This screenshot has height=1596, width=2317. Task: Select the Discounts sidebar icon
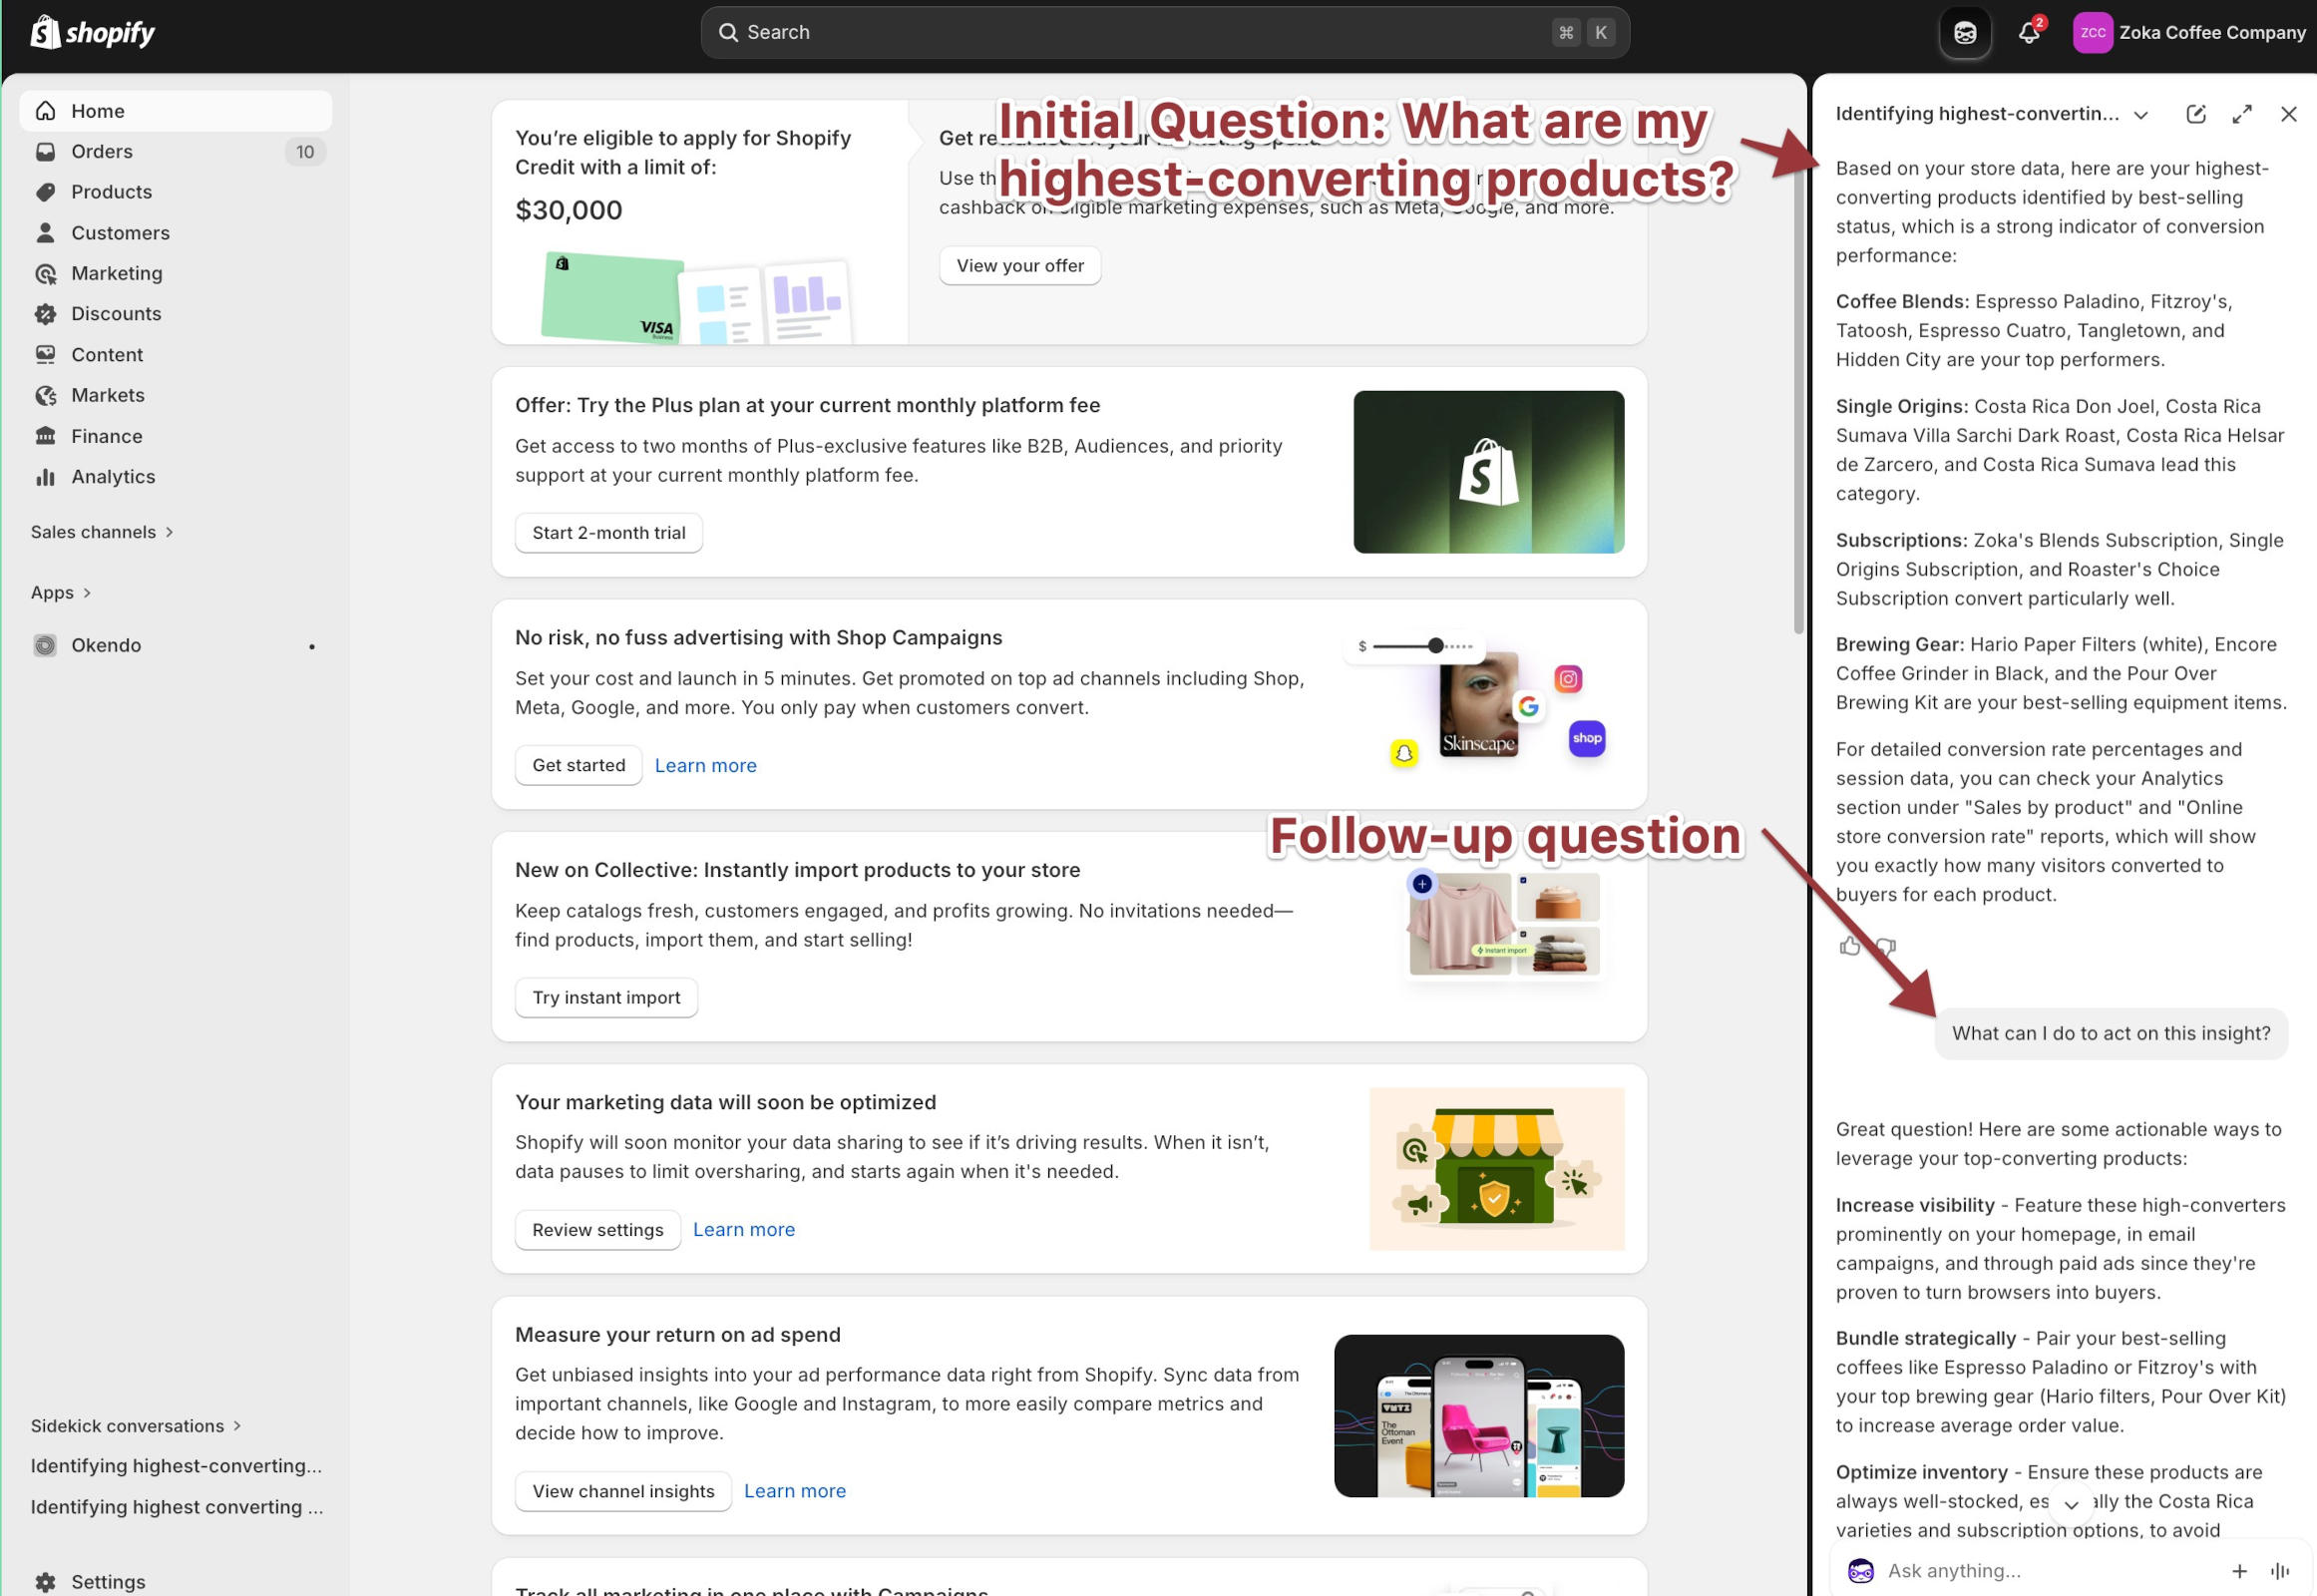click(x=46, y=314)
